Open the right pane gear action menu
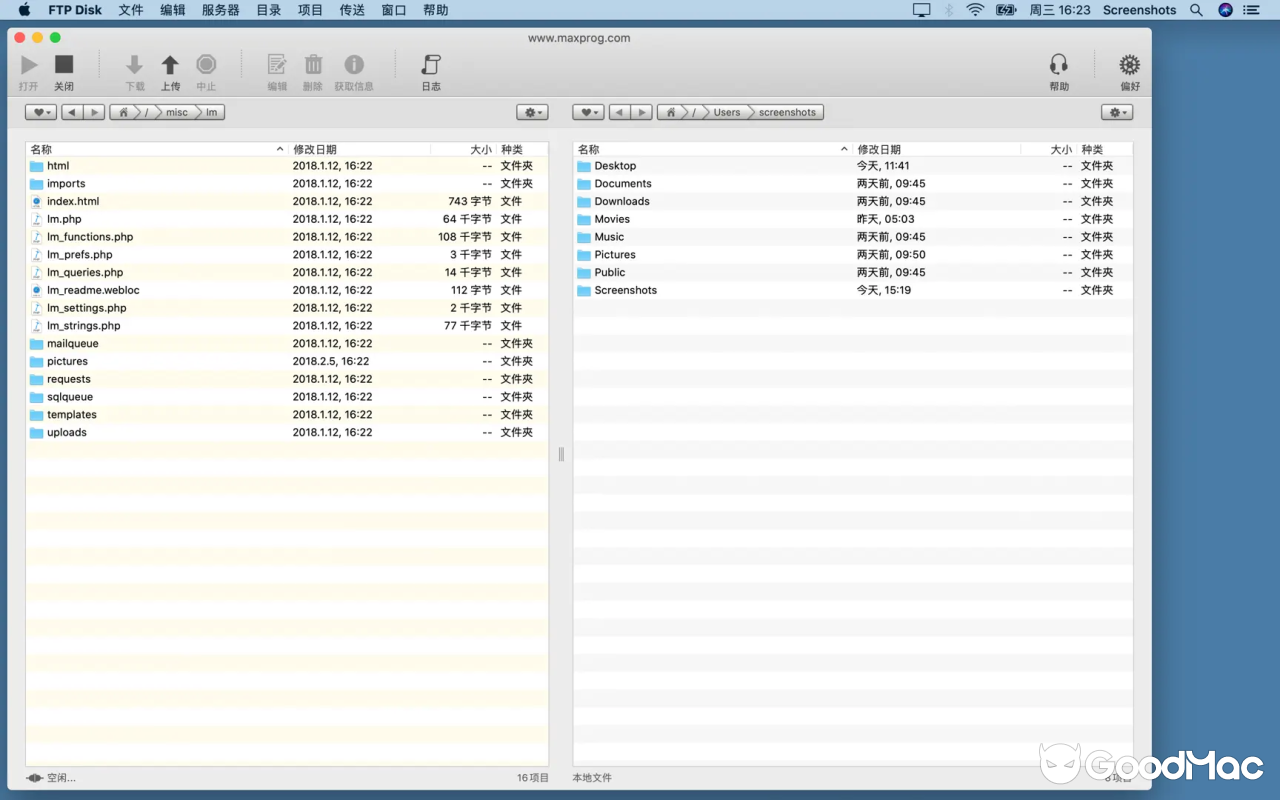Screen dimensions: 1280x800 click(1116, 112)
